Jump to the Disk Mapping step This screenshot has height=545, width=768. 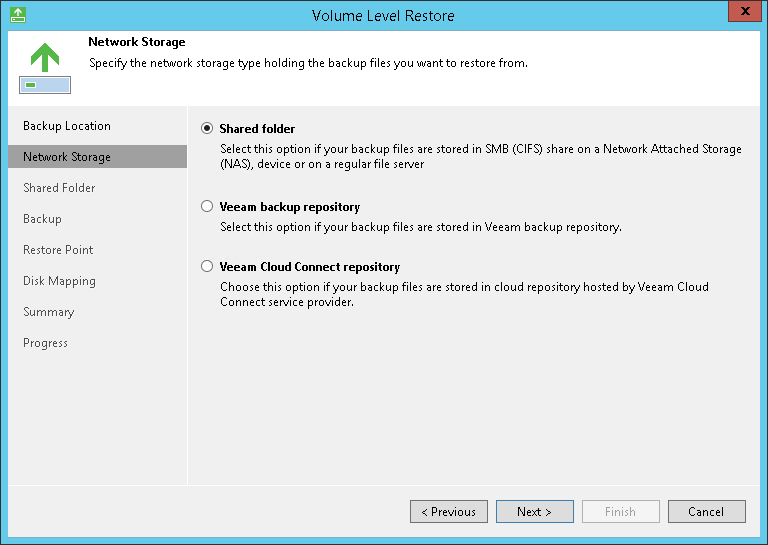(x=59, y=281)
